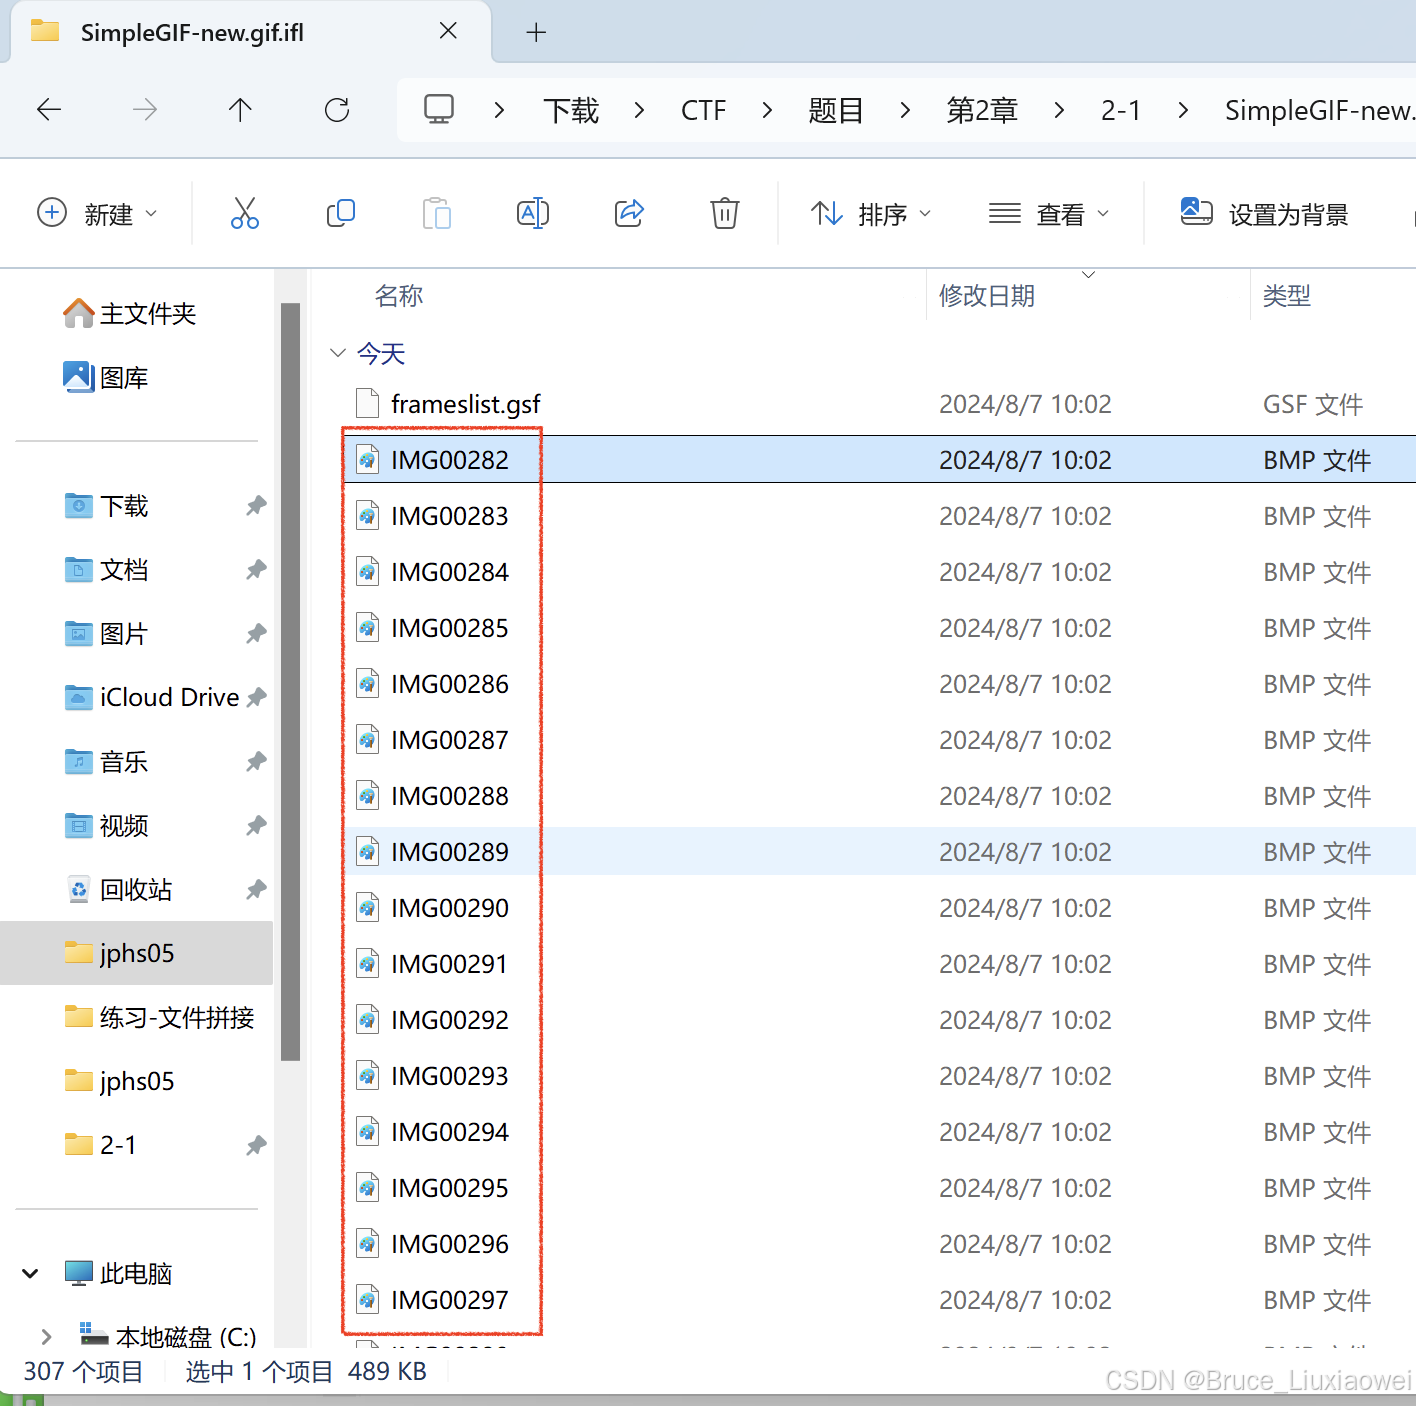This screenshot has height=1406, width=1416.
Task: Open the 查看 view options dropdown
Action: coord(1048,213)
